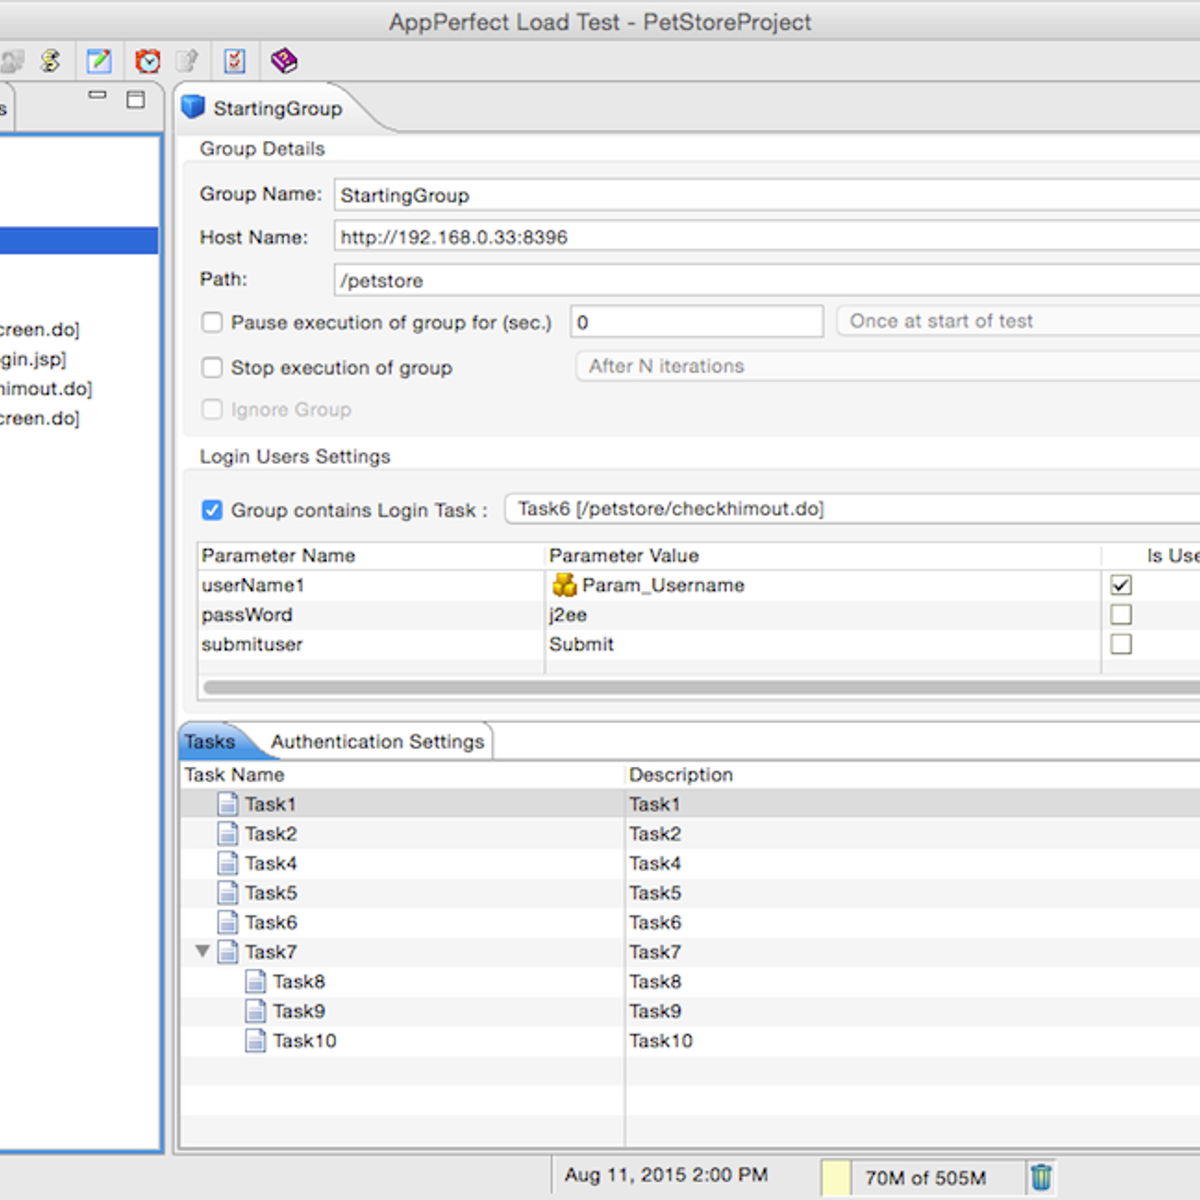Screen dimensions: 1200x1200
Task: Click the Task8 document icon
Action: (x=256, y=981)
